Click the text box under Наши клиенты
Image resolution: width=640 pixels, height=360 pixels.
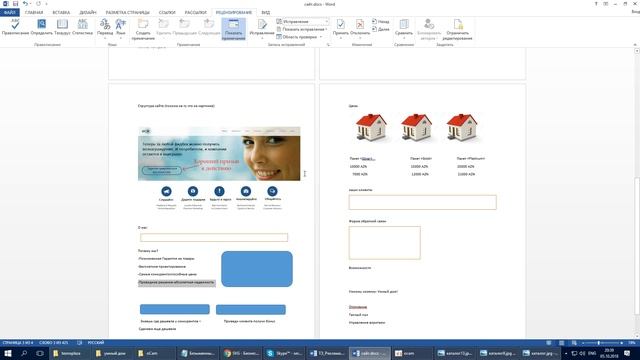(423, 202)
